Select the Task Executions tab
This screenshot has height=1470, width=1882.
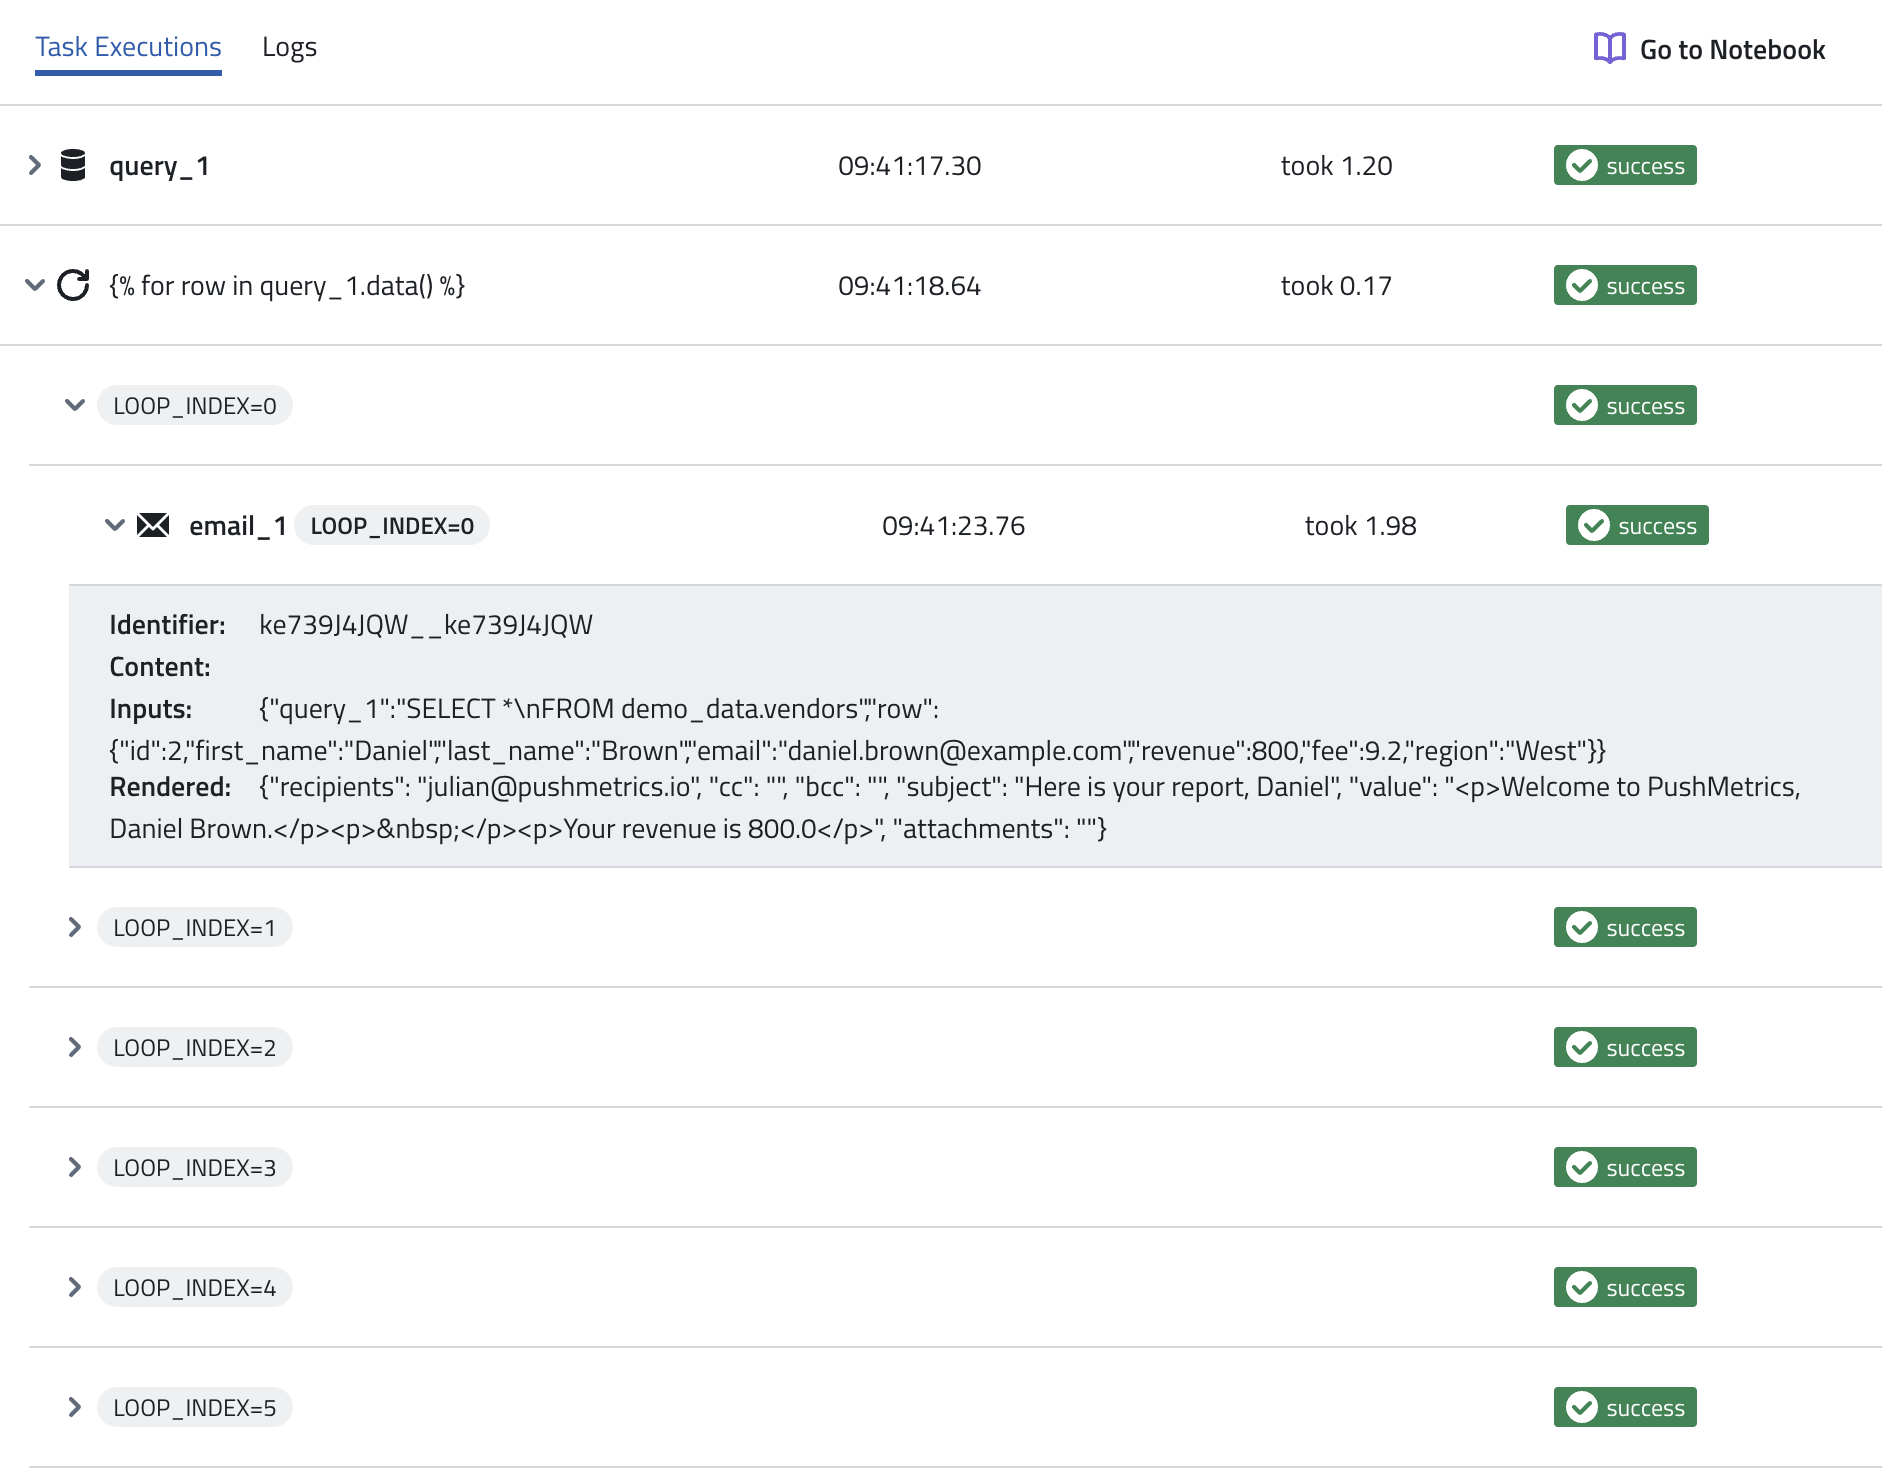(x=127, y=46)
